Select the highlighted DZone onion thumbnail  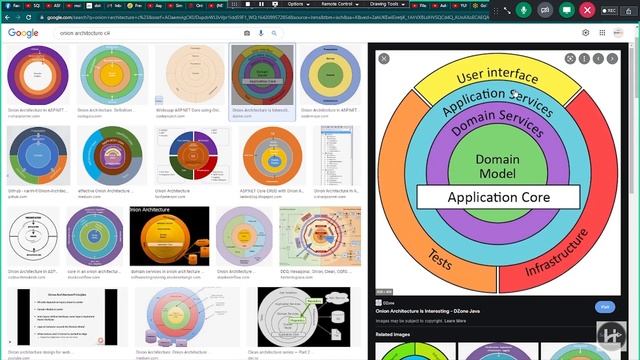[x=262, y=76]
